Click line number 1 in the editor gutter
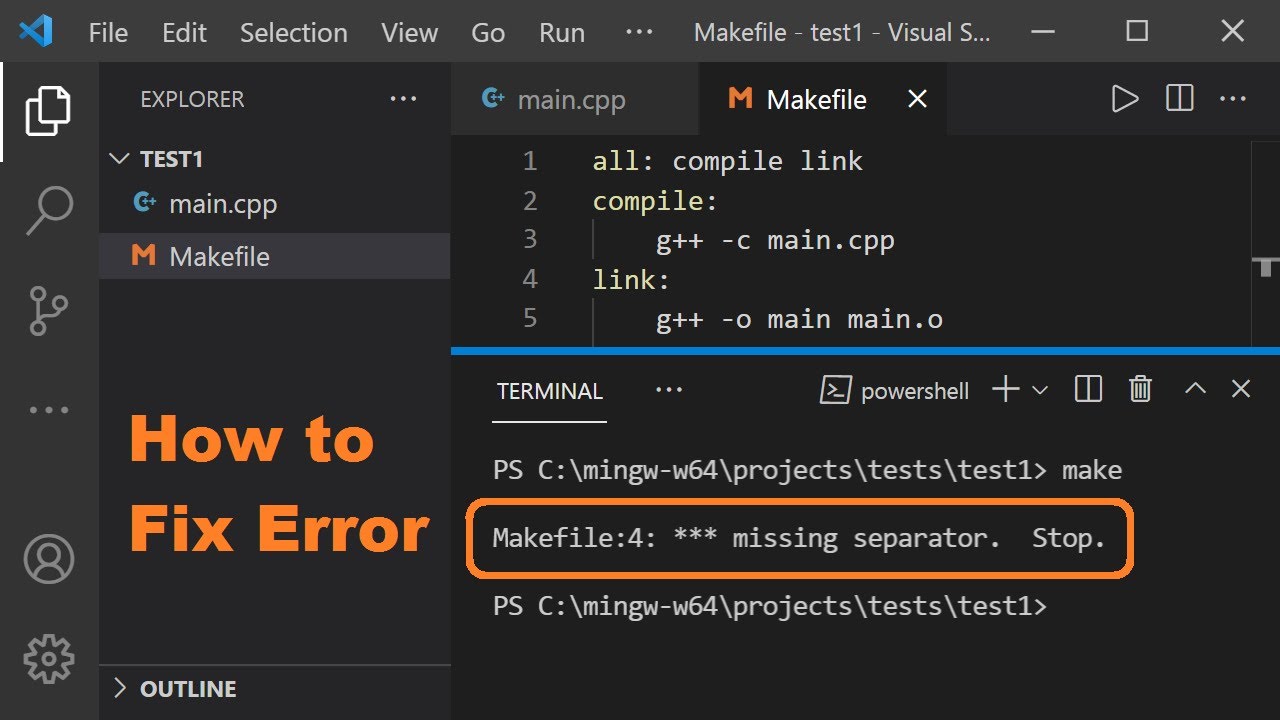The image size is (1280, 720). (x=529, y=161)
